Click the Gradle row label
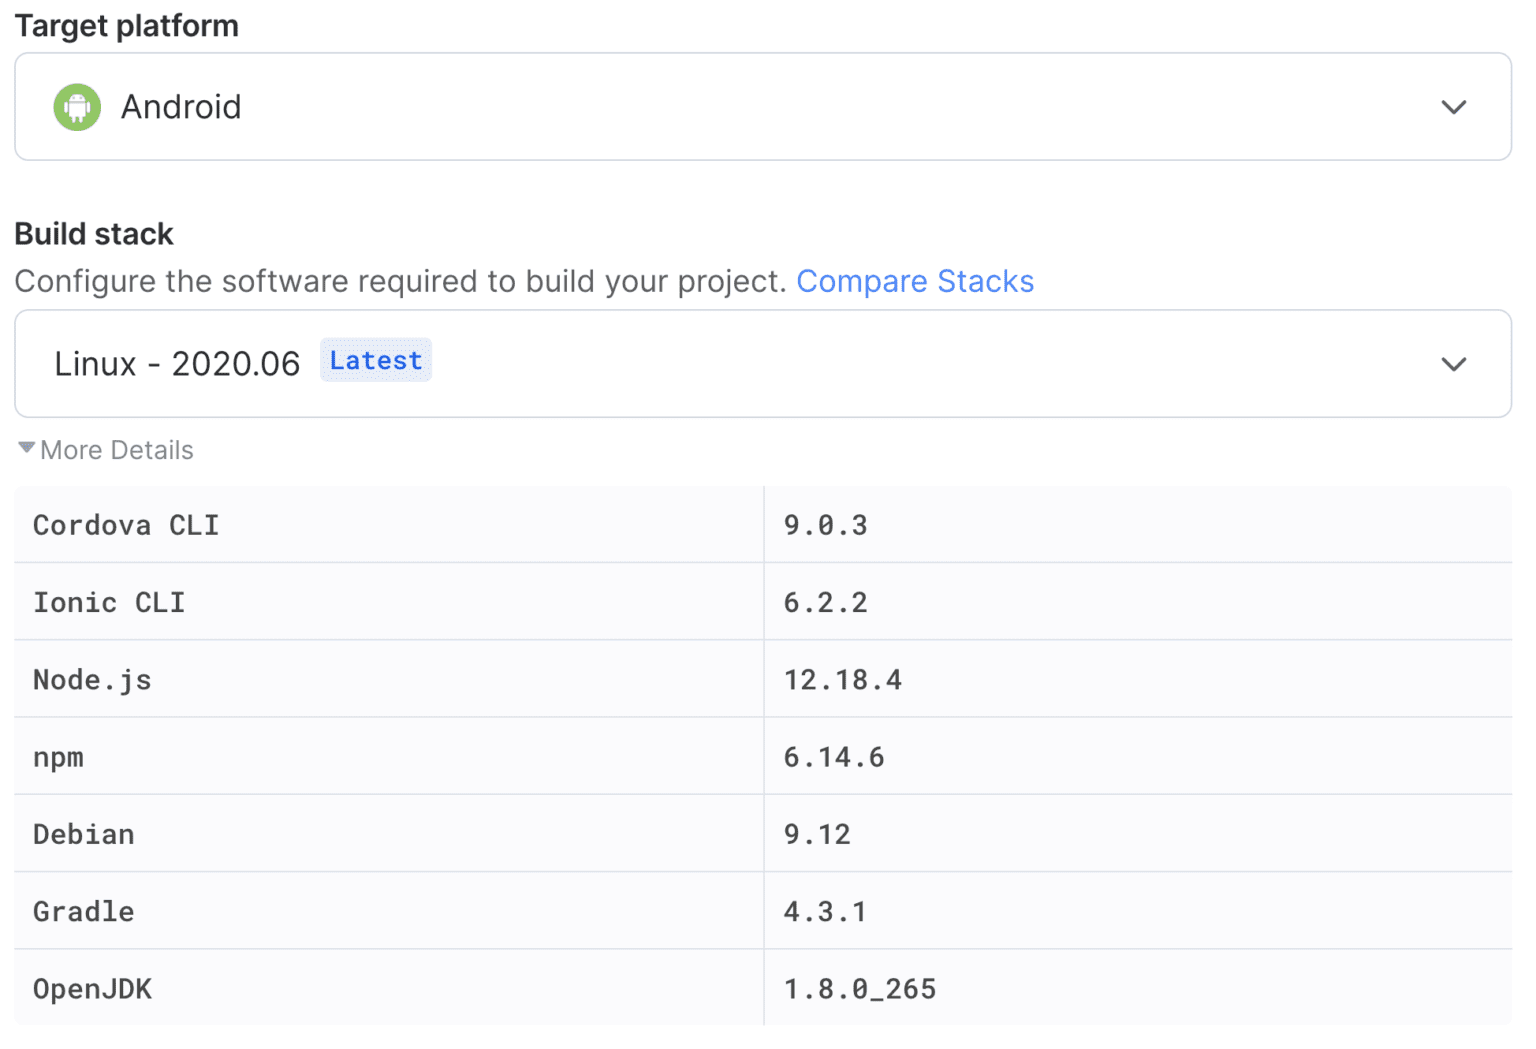The height and width of the screenshot is (1049, 1536). pyautogui.click(x=84, y=911)
